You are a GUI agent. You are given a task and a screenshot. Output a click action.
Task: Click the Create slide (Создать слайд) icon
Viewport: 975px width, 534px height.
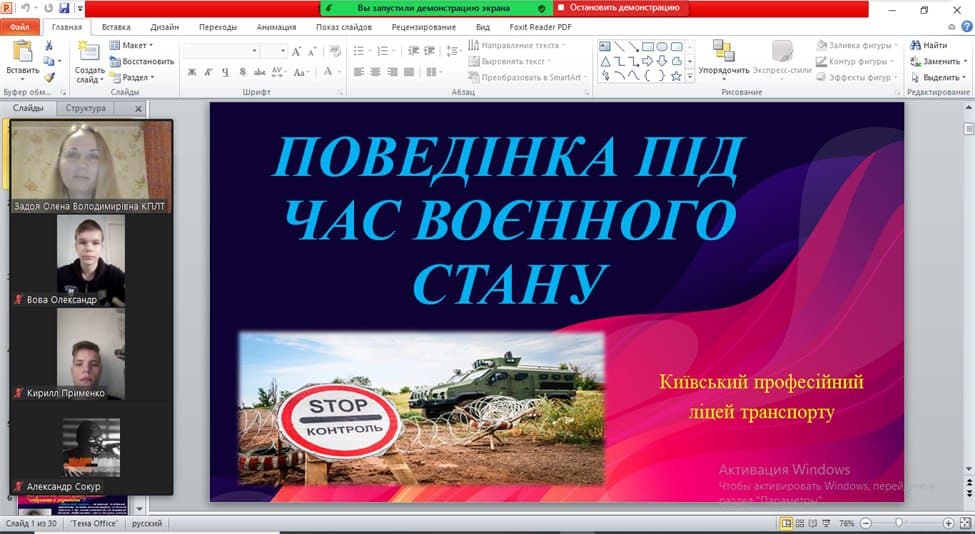point(89,52)
